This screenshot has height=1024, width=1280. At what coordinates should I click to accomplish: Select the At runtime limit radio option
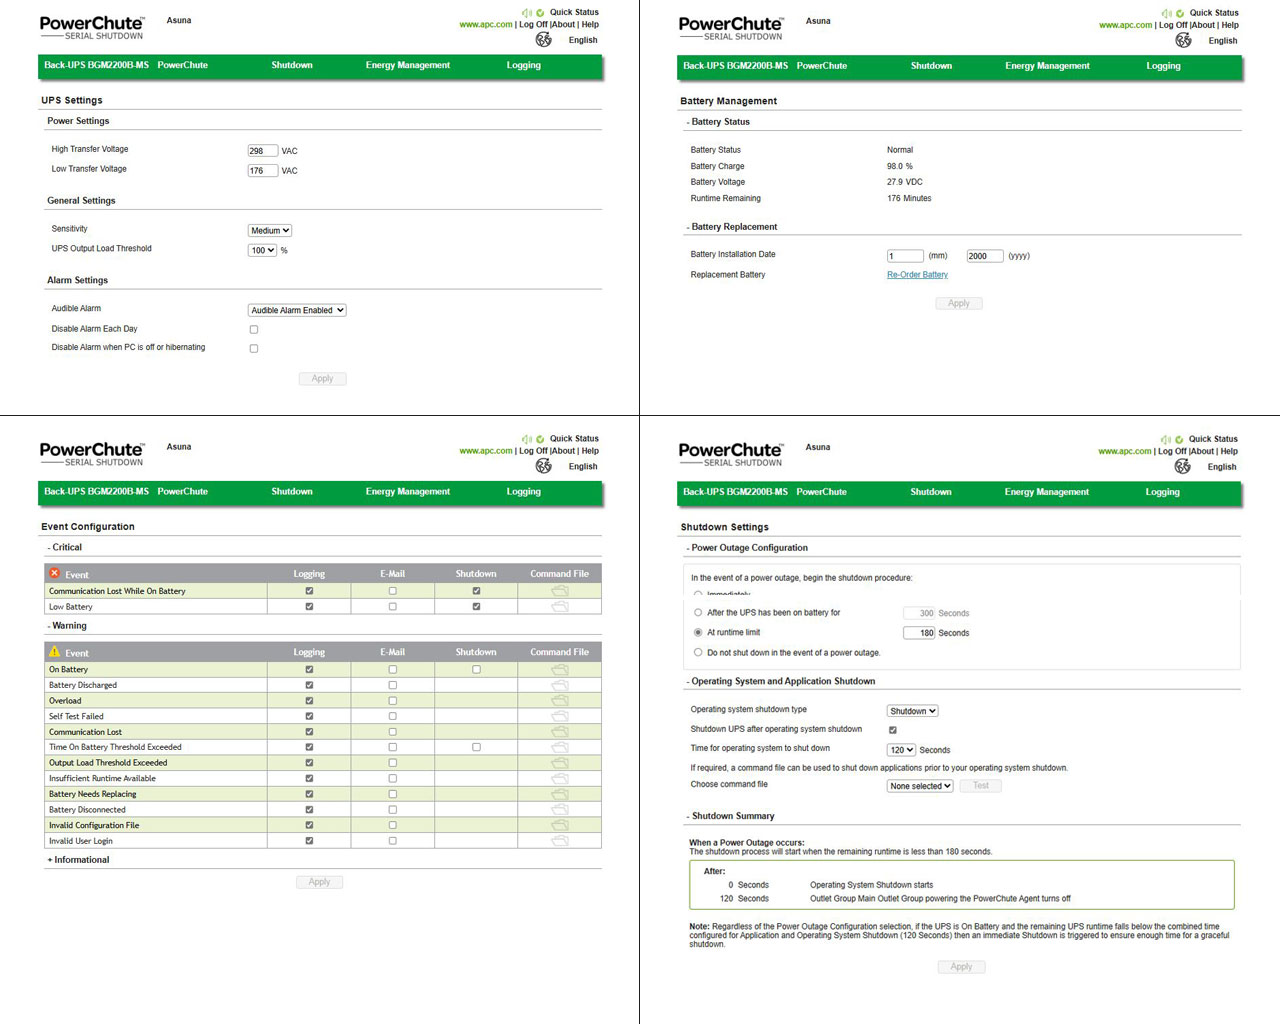pyautogui.click(x=698, y=632)
